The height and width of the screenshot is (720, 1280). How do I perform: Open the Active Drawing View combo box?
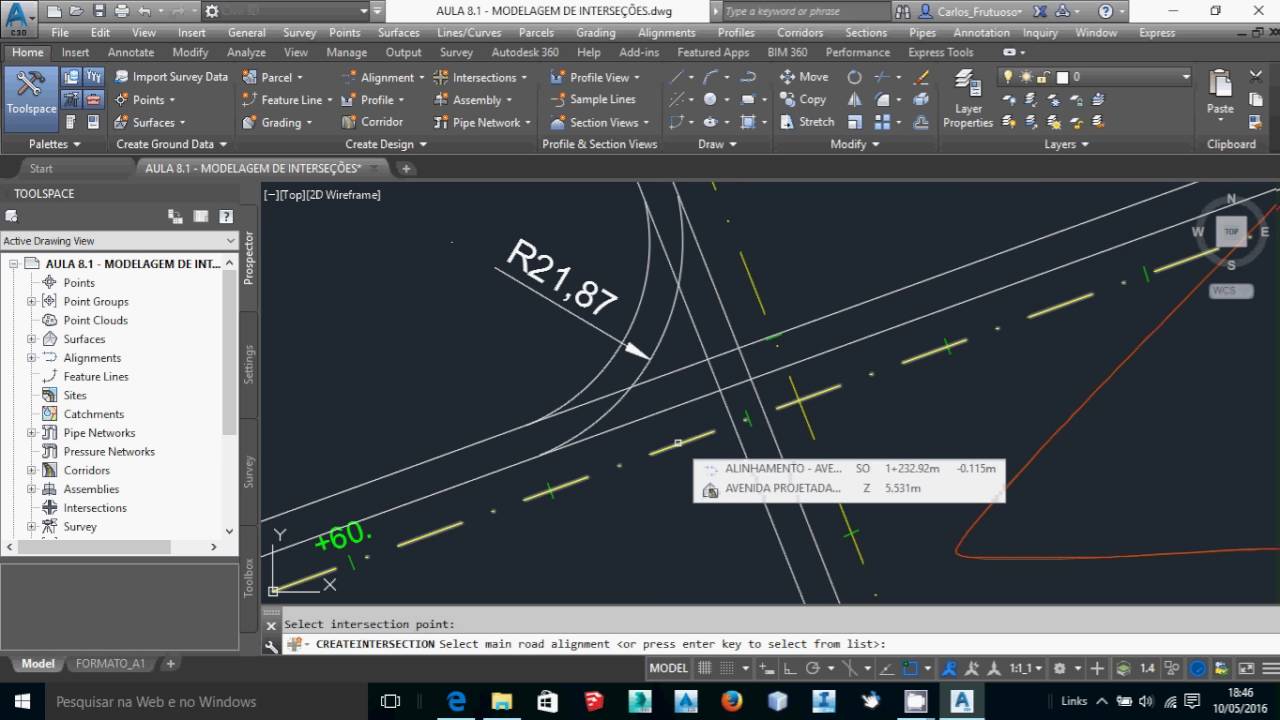(119, 241)
